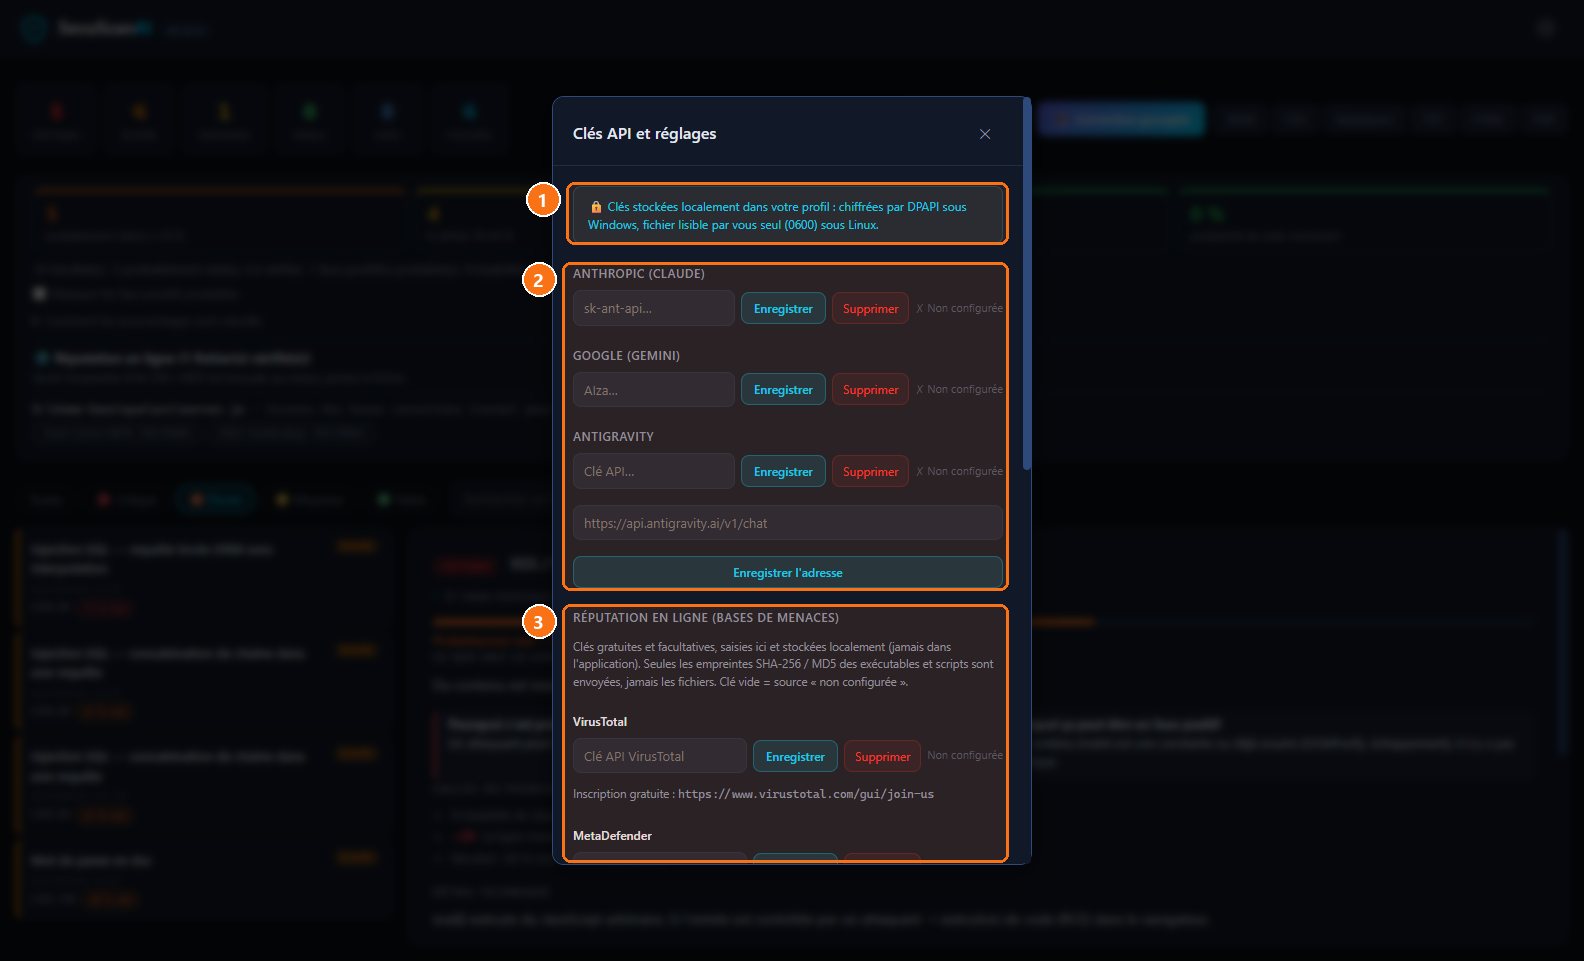Click Antigravity's Non configurée status
1584x961 pixels.
960,471
